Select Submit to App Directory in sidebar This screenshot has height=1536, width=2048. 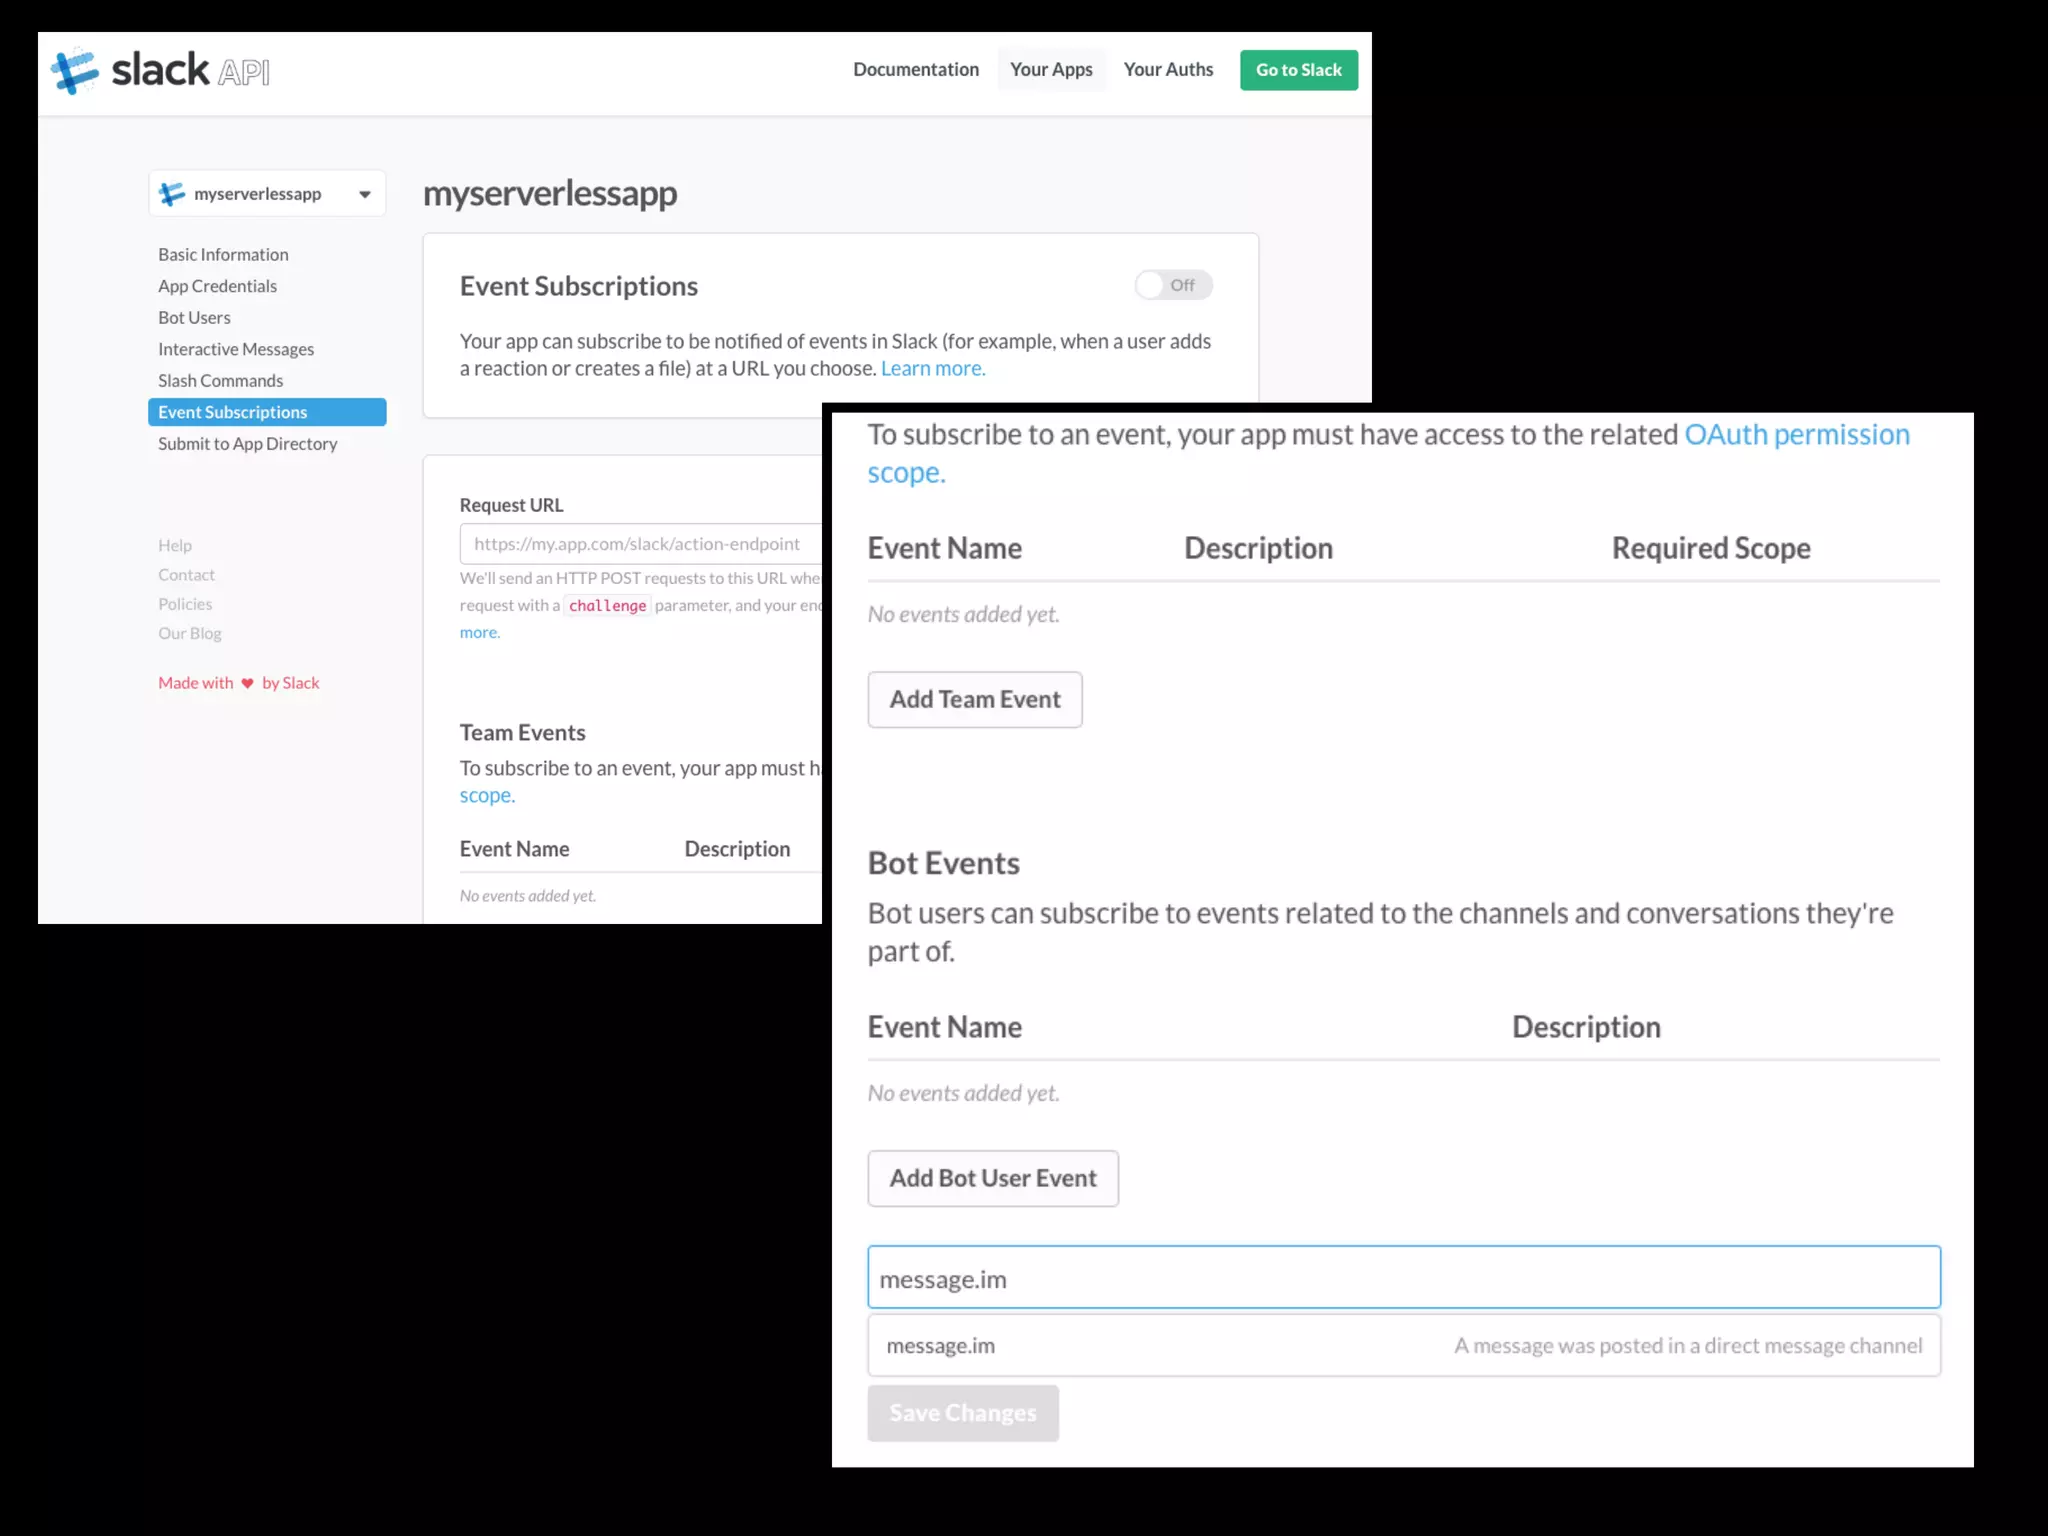(x=247, y=444)
